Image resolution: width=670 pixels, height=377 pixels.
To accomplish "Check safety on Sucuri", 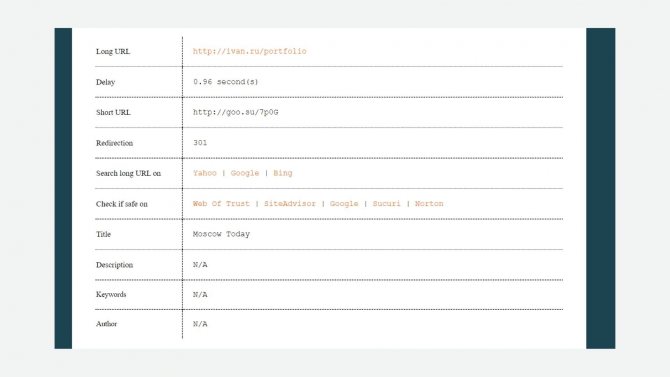I will click(387, 204).
